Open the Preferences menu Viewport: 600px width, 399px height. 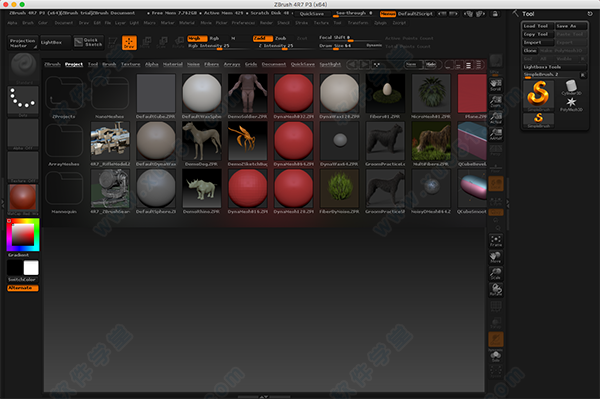point(243,23)
